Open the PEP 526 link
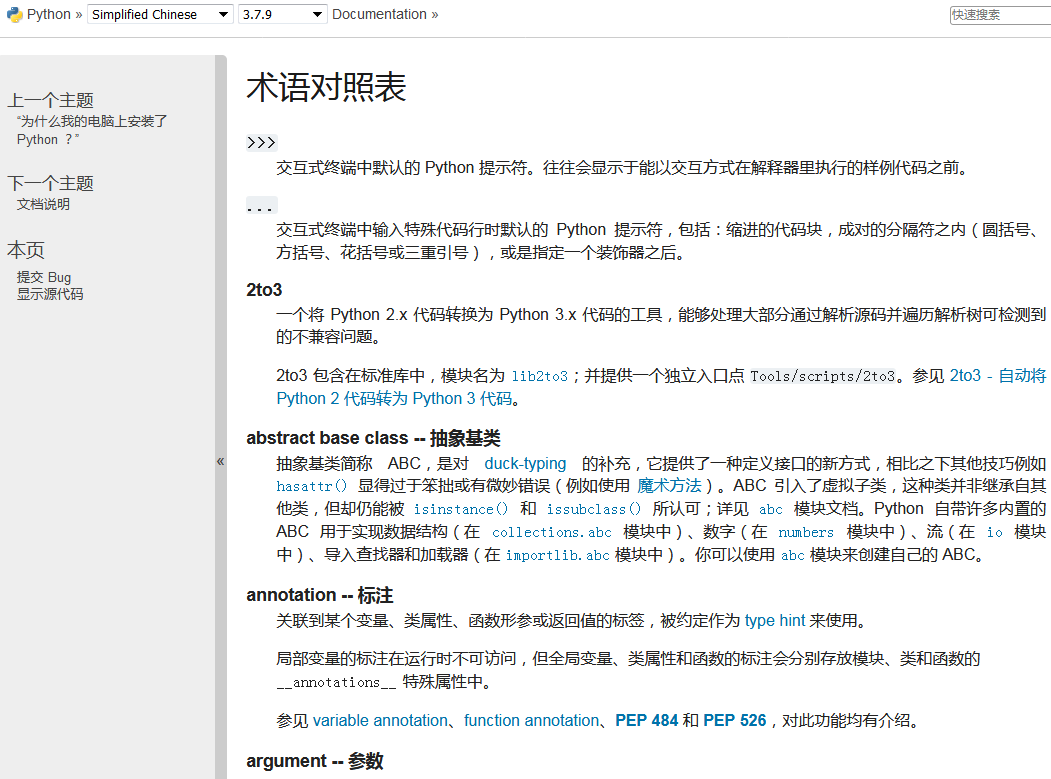The image size is (1051, 779). tap(735, 721)
